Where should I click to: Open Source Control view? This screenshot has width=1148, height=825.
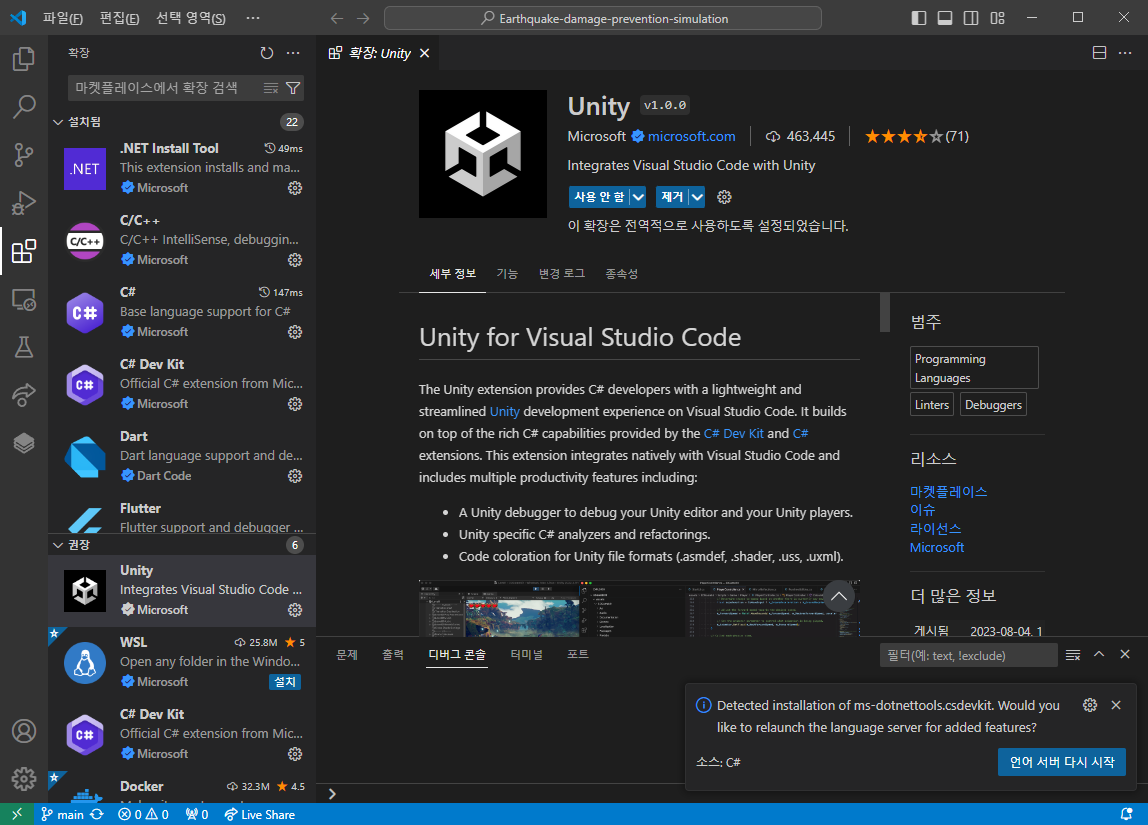[23, 154]
